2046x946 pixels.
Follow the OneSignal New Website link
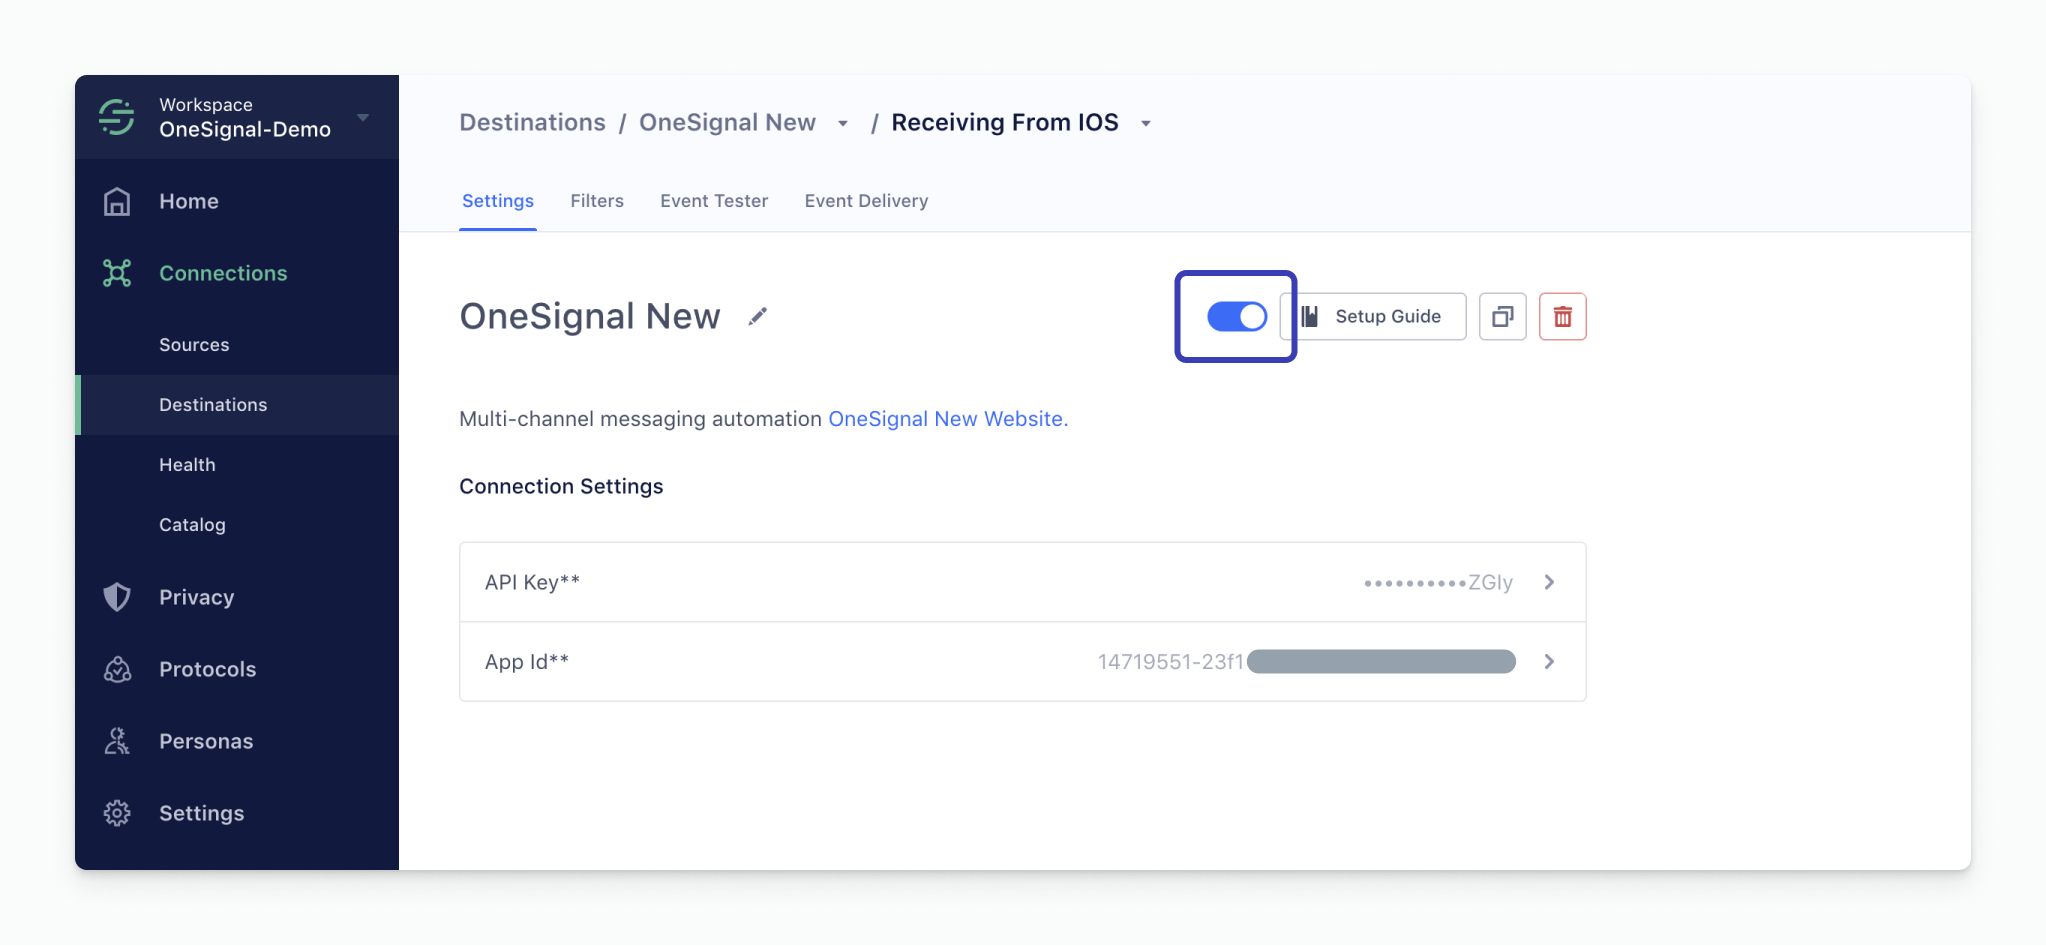pos(948,419)
